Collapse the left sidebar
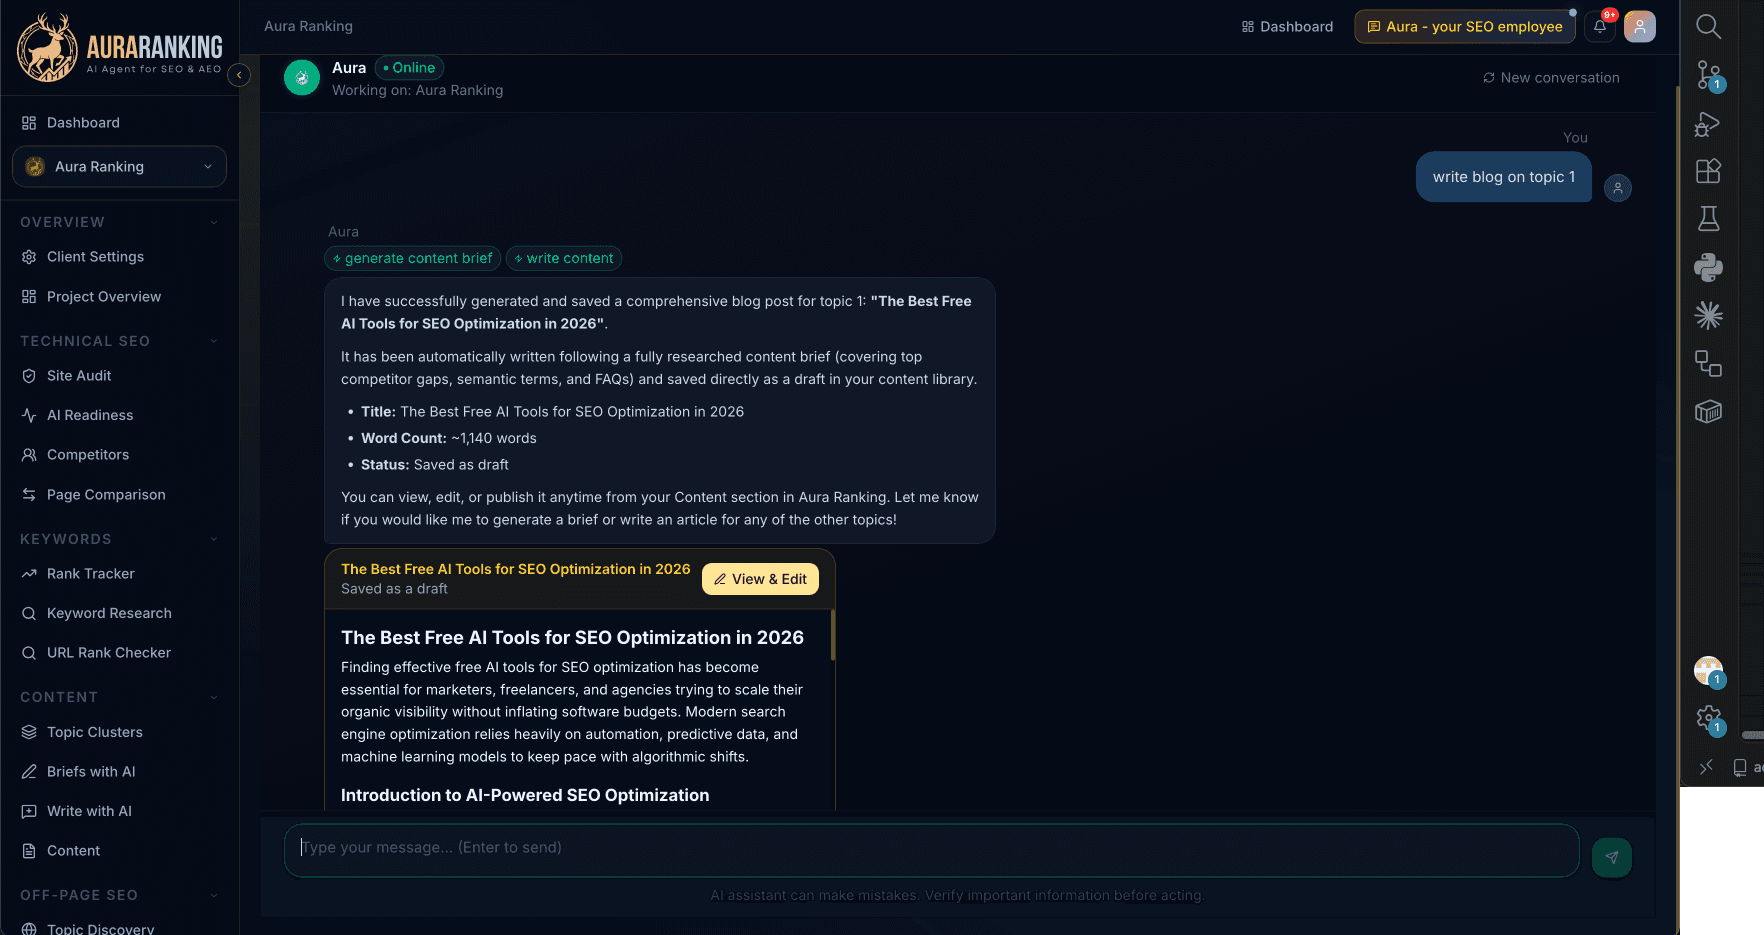The image size is (1764, 935). point(239,75)
